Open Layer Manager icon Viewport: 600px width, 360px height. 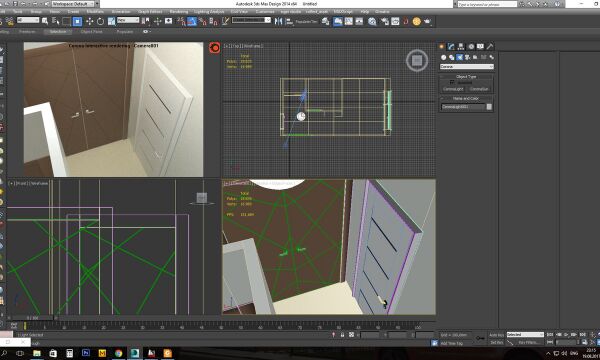pyautogui.click(x=326, y=21)
